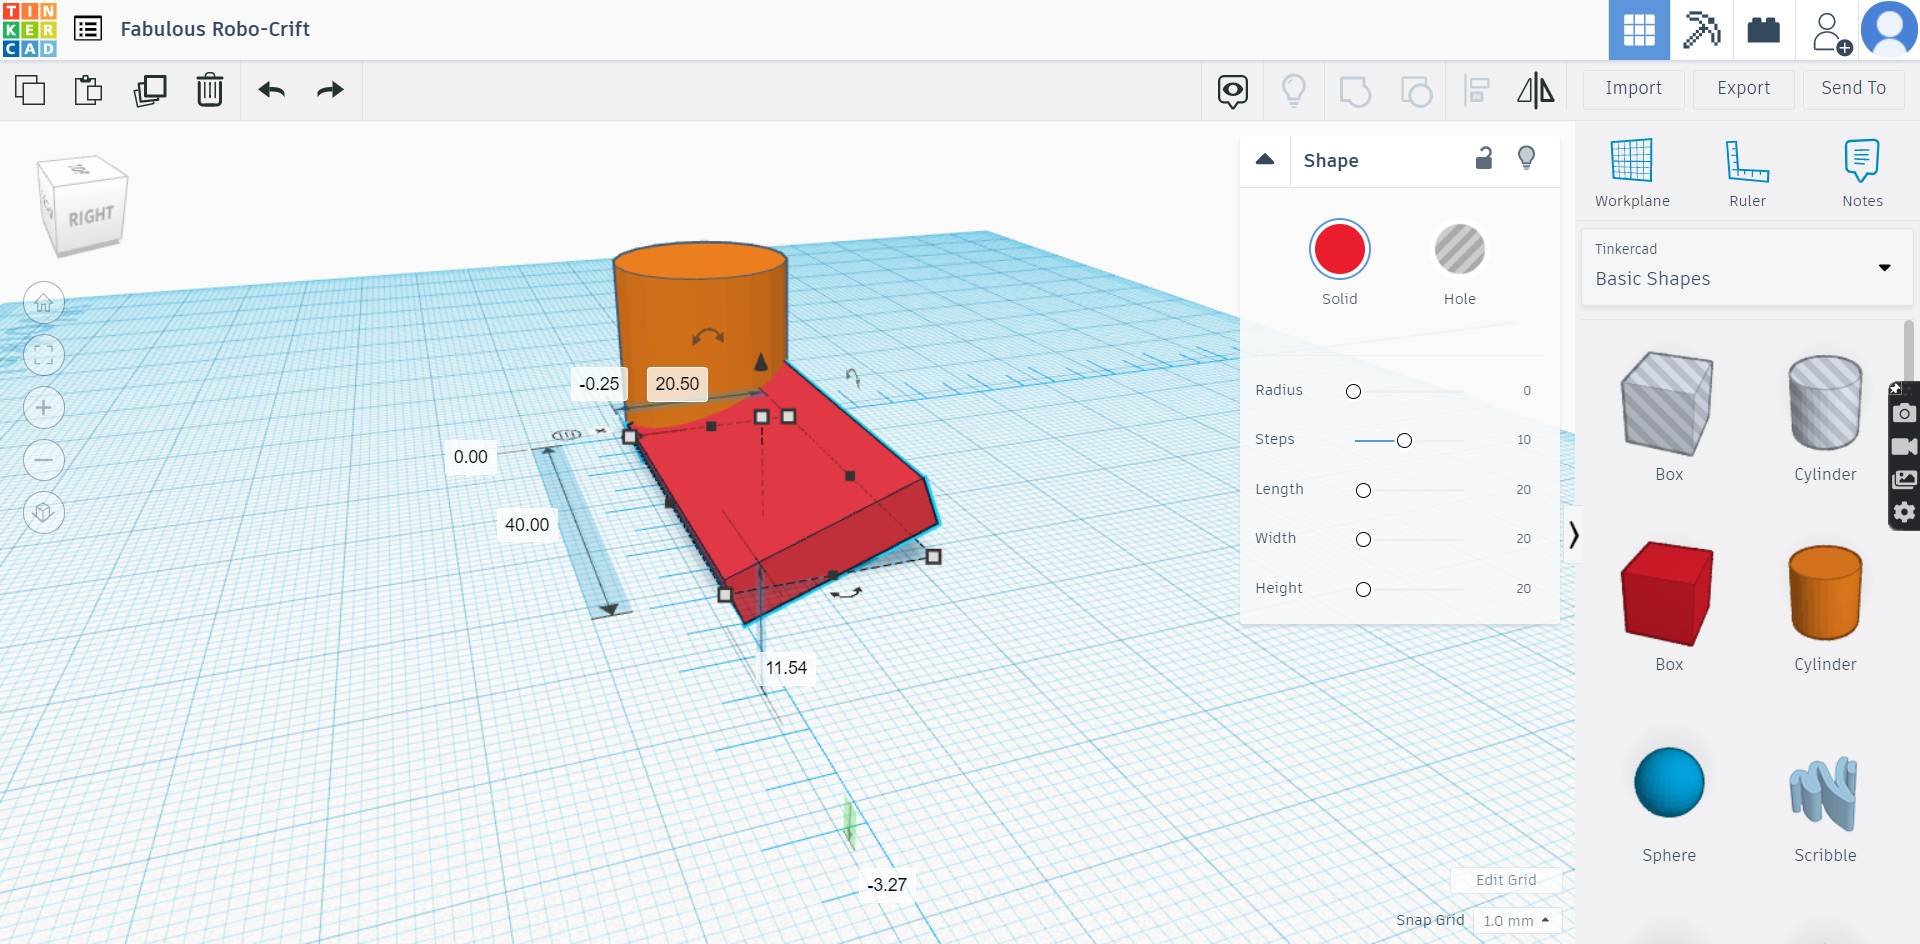
Task: Click the Edit Grid button
Action: (x=1506, y=880)
